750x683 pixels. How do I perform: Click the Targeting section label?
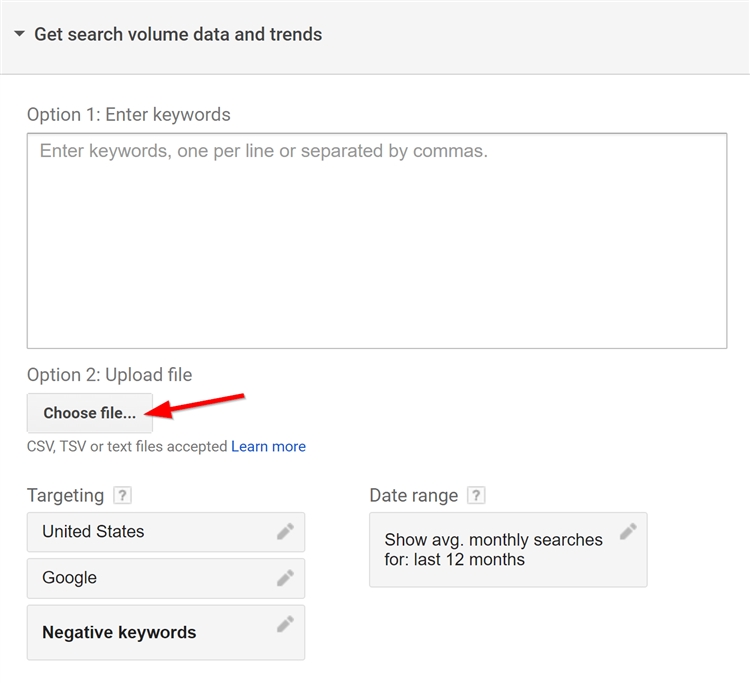65,496
